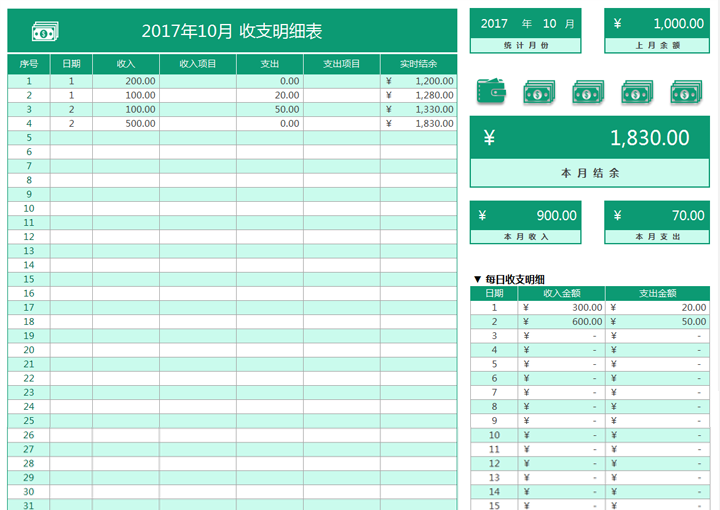Click the 本月结余 1,830.00 total box

pyautogui.click(x=589, y=138)
